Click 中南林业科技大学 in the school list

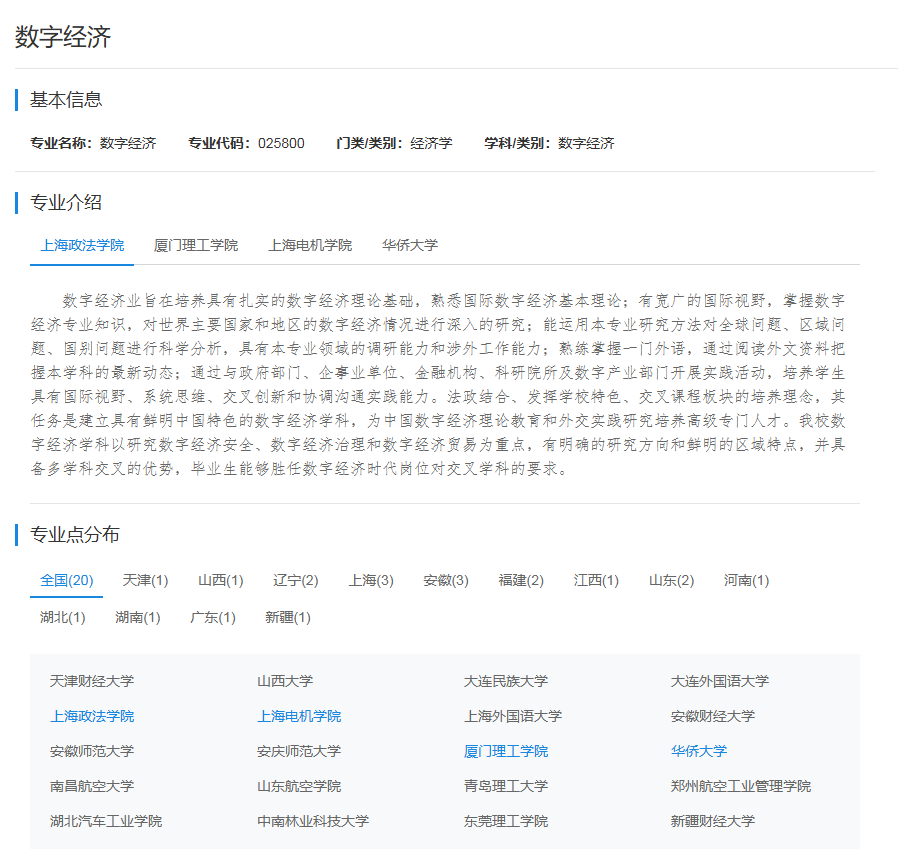pos(313,821)
